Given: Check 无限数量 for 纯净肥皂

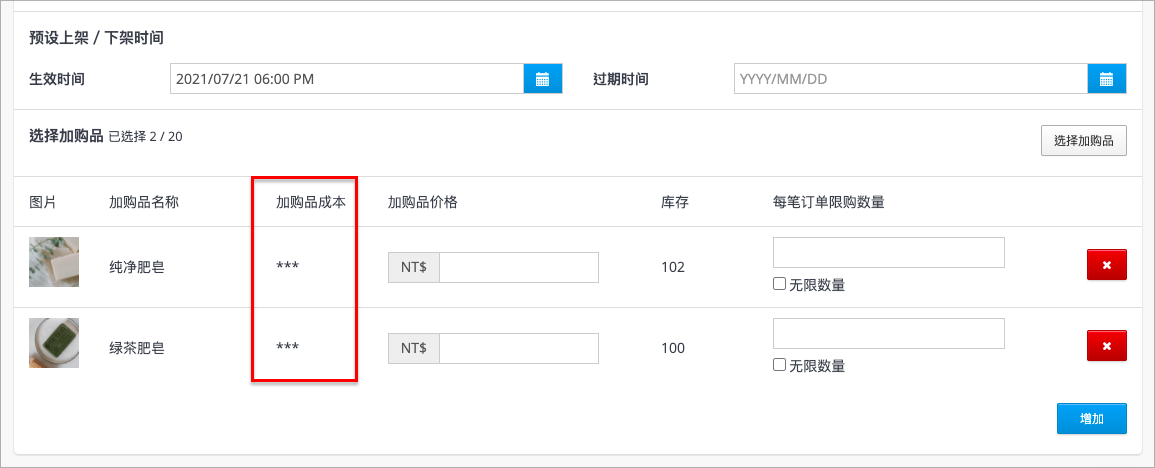Looking at the screenshot, I should click(x=779, y=284).
